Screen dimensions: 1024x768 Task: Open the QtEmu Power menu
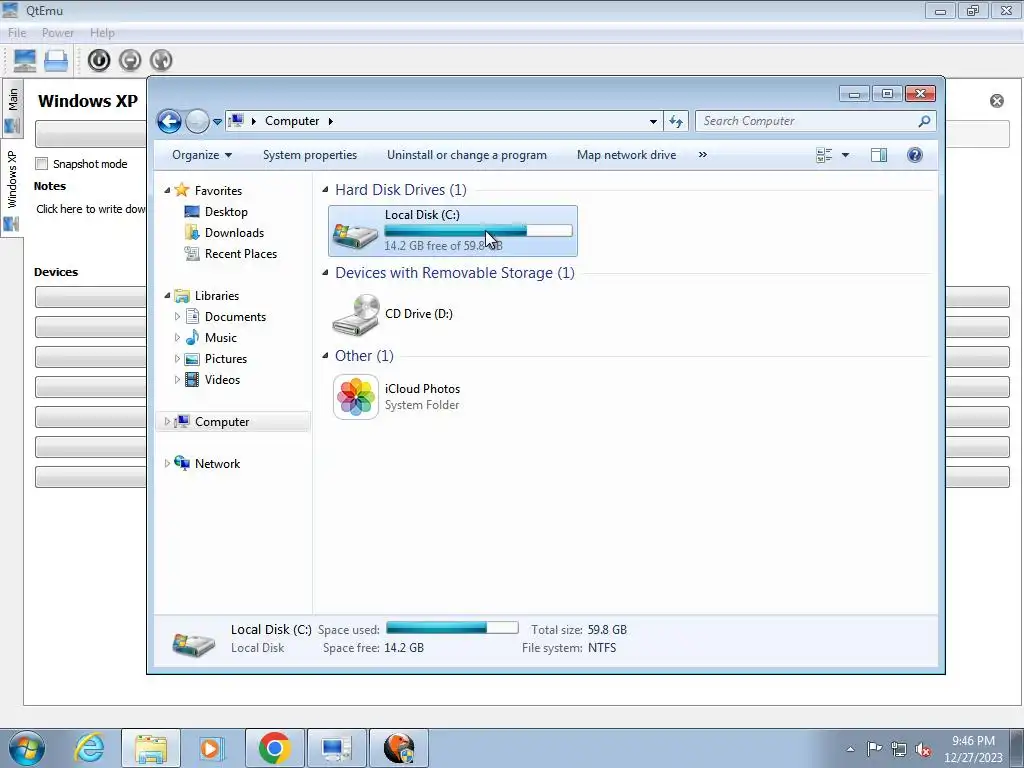[57, 33]
